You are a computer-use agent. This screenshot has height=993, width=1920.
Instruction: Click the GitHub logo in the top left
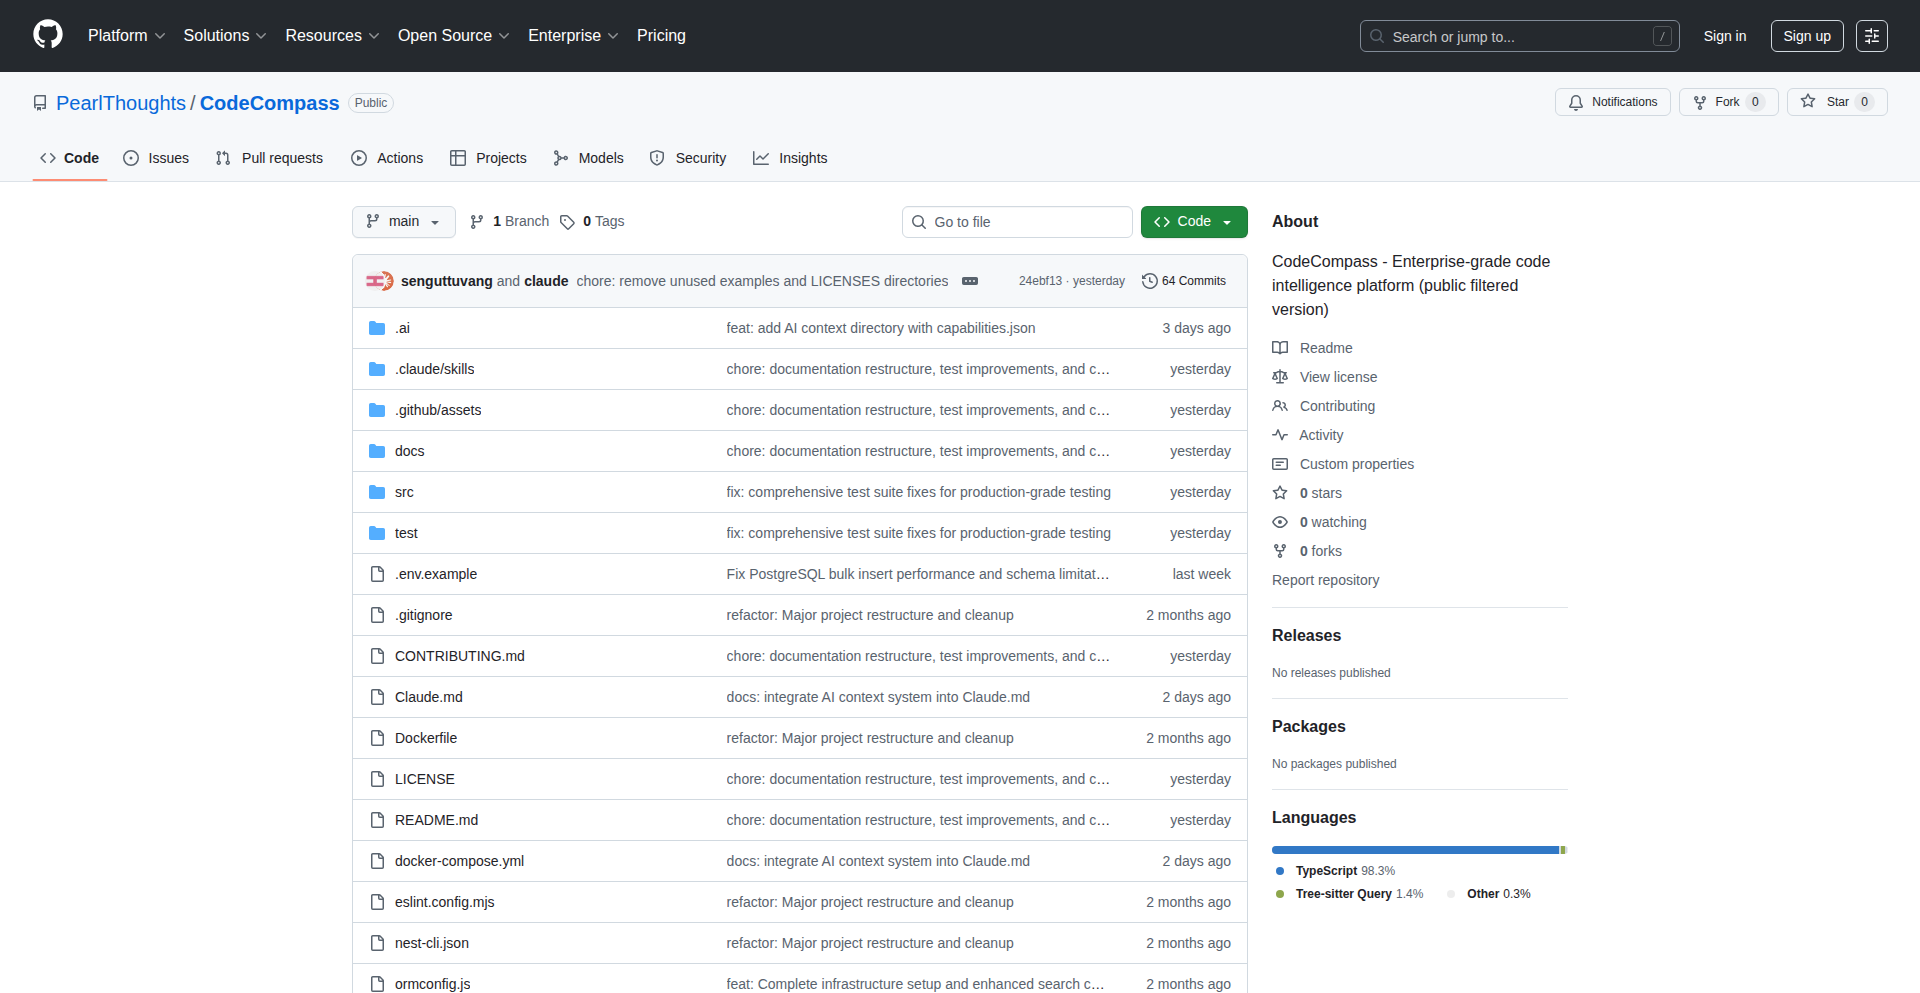[x=46, y=35]
